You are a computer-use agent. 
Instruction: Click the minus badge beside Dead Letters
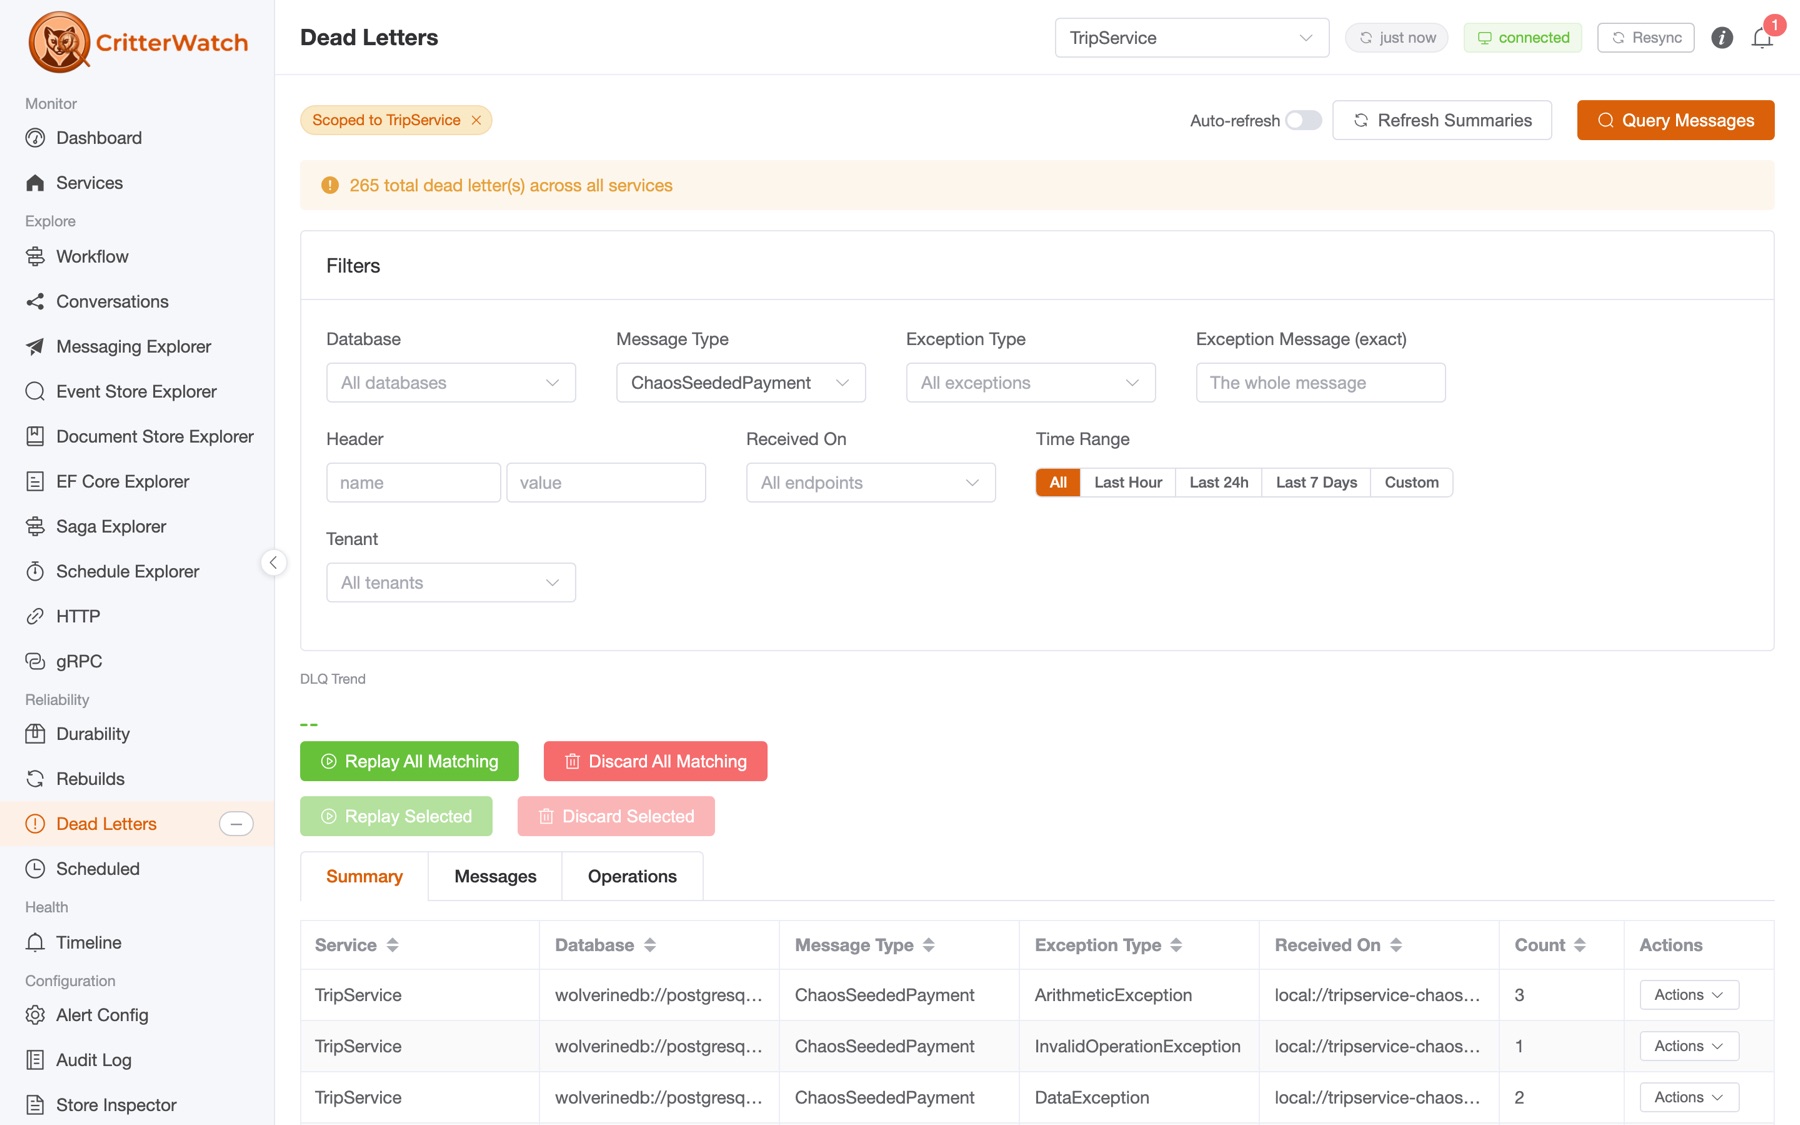click(236, 824)
